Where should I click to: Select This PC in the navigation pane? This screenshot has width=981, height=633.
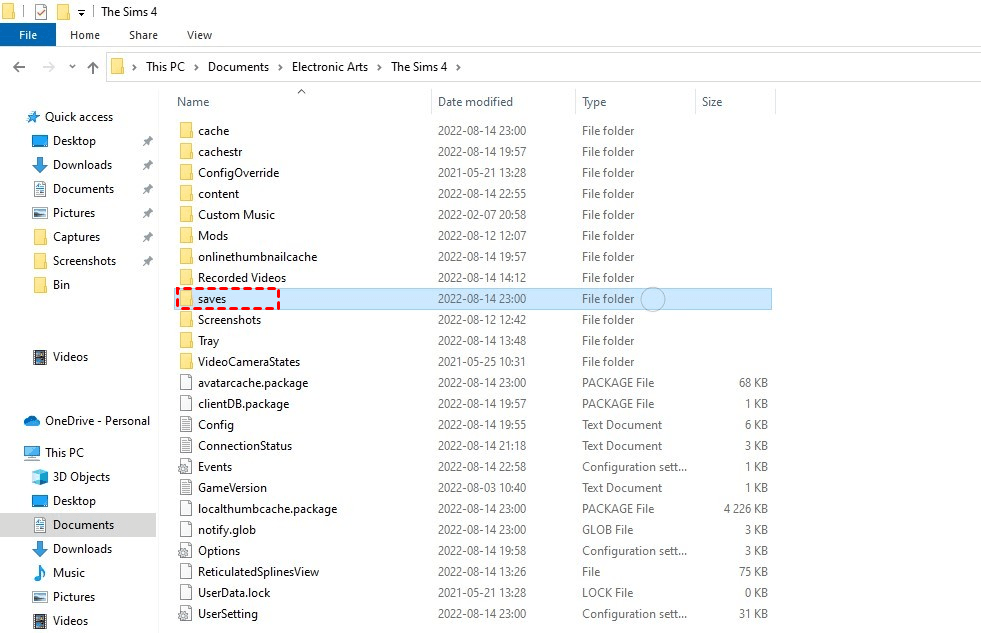click(x=64, y=452)
